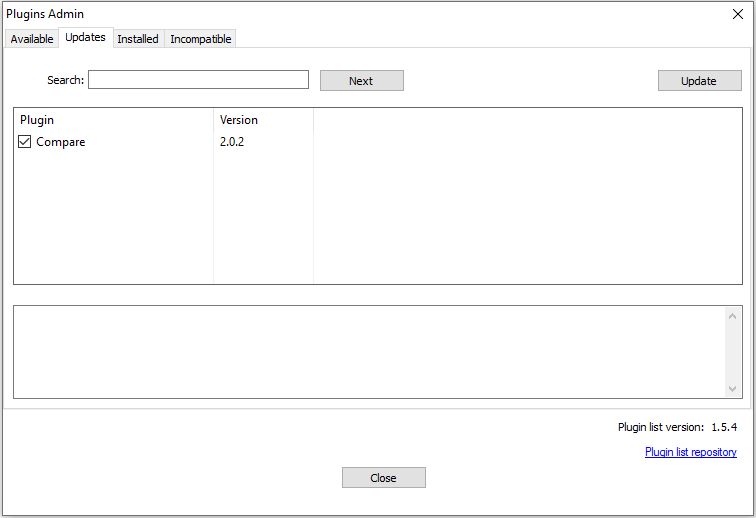Click the description box scroll up arrow
Screen dimensions: 756x518
[x=732, y=316]
